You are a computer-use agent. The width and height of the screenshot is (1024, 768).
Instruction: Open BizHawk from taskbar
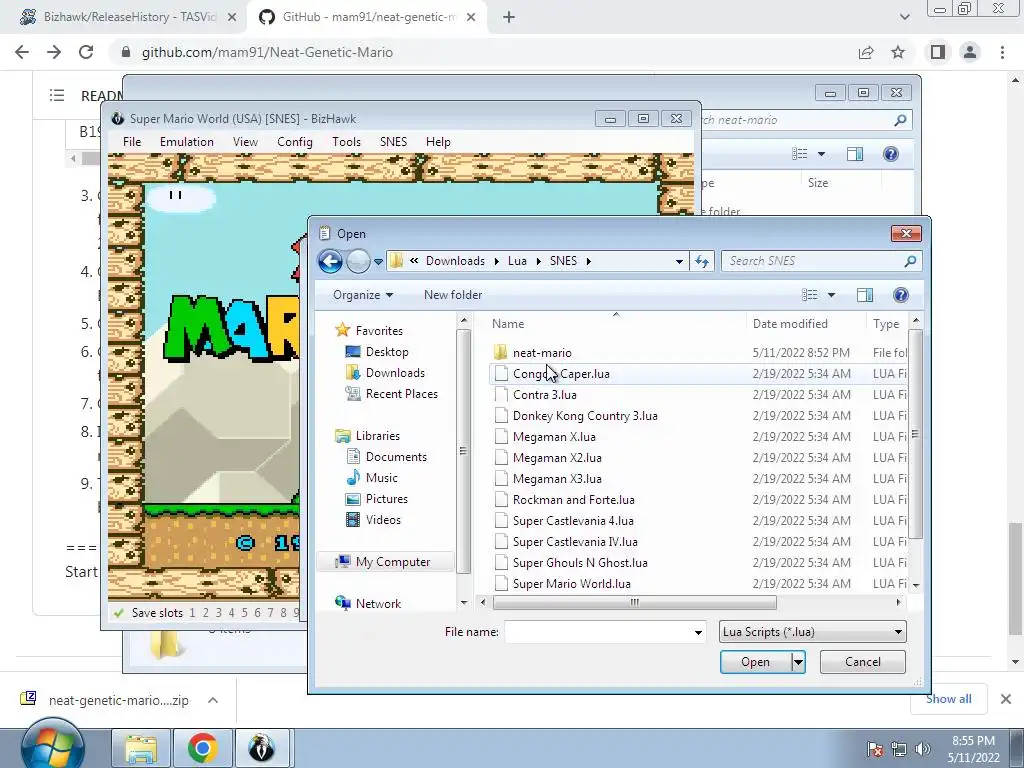pos(262,748)
